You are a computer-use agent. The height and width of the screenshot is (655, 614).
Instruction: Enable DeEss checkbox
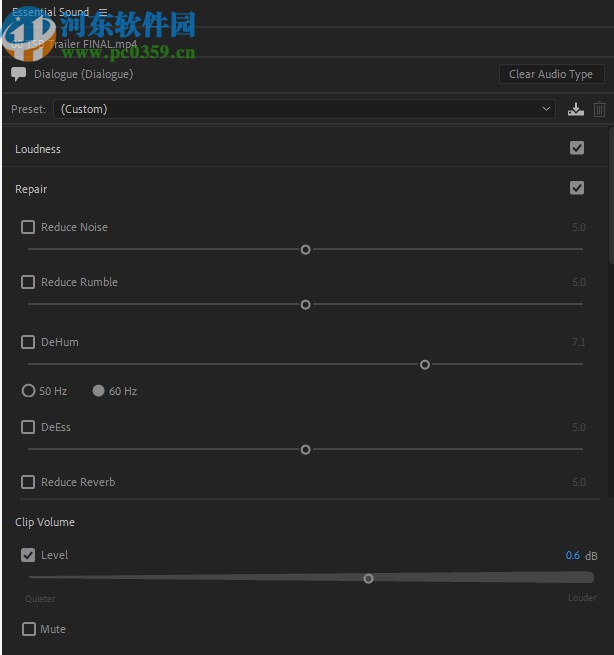pyautogui.click(x=28, y=427)
